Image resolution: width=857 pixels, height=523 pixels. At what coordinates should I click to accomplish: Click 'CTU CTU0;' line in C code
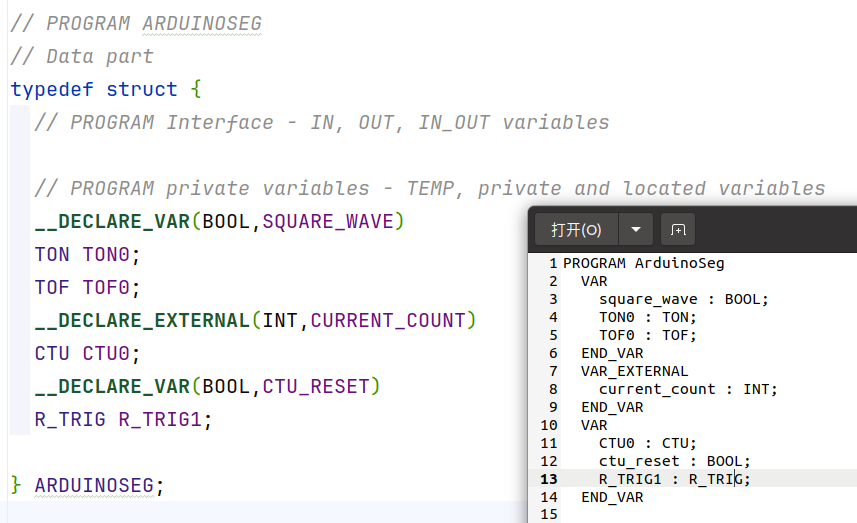click(x=87, y=354)
